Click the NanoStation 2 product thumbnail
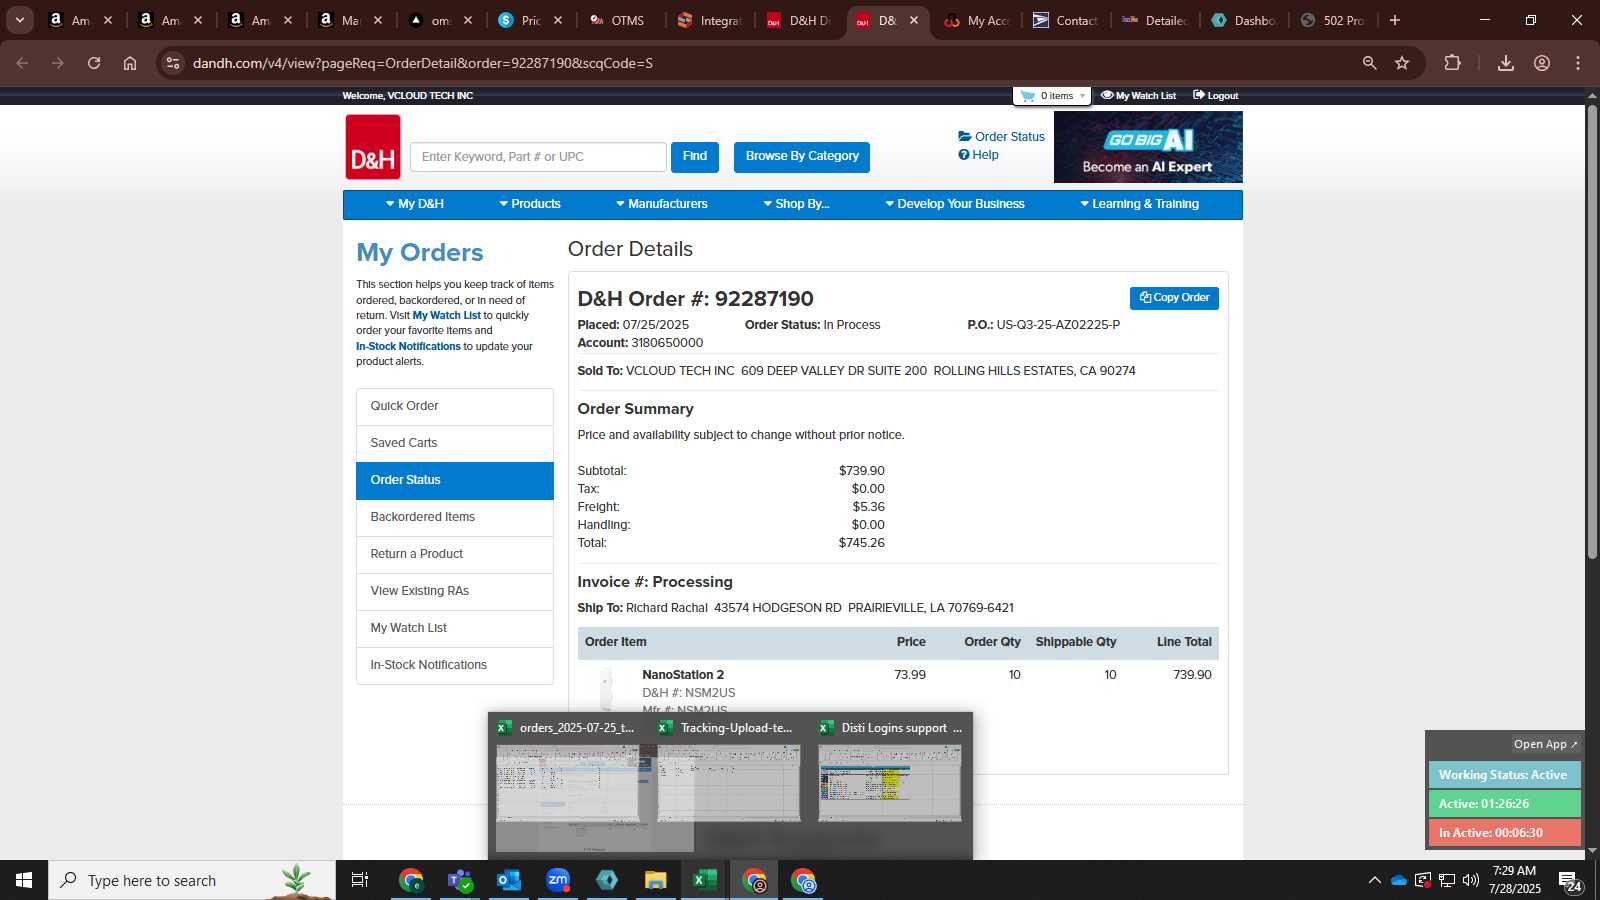 (606, 689)
